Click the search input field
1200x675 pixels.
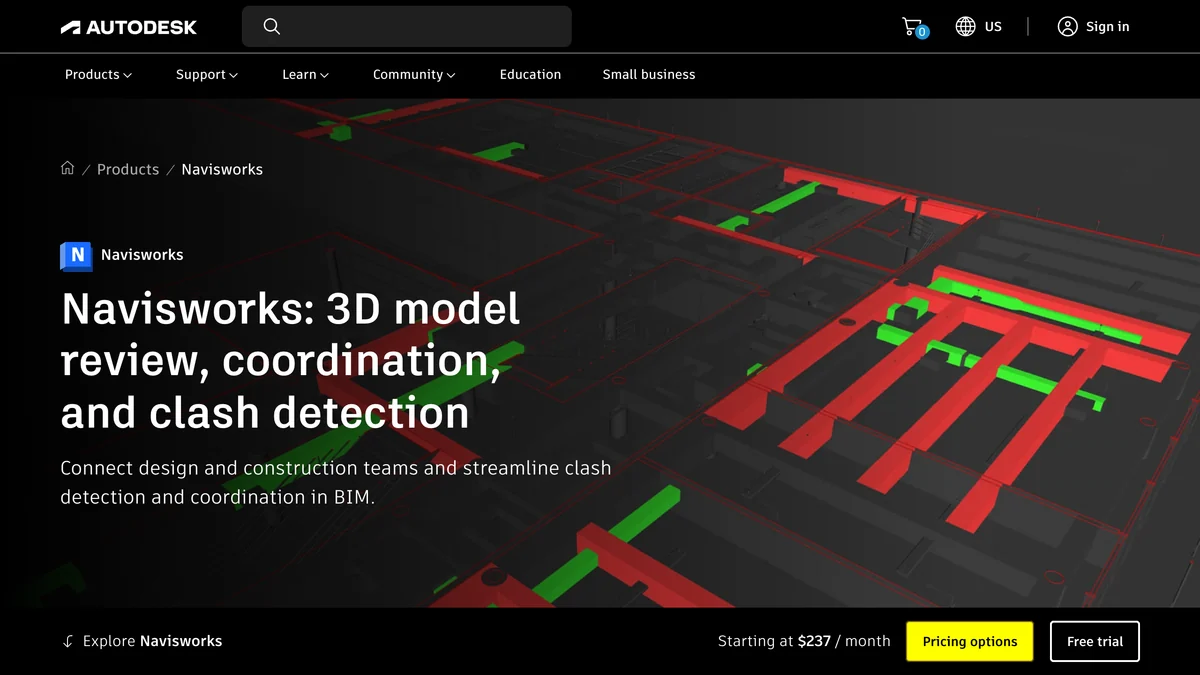[x=407, y=27]
